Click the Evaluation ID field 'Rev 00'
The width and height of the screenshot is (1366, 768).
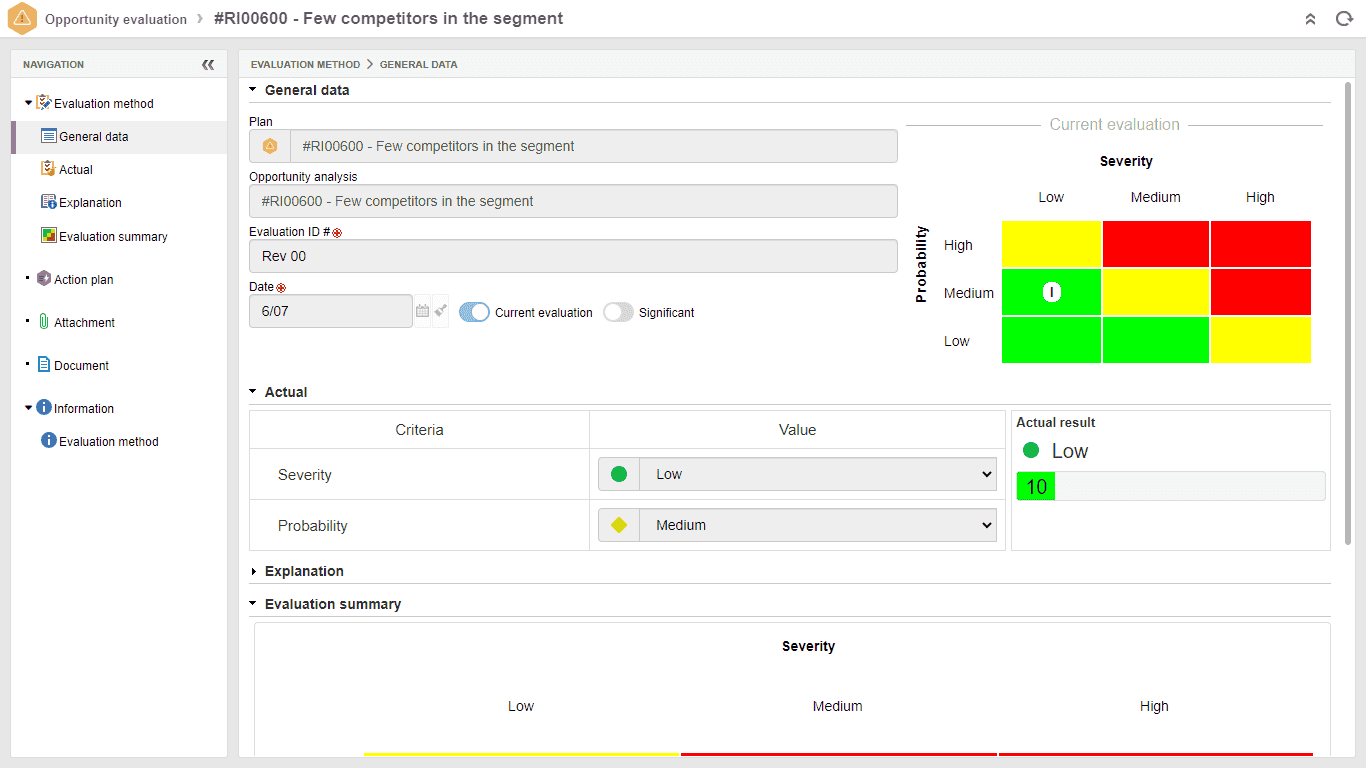(x=573, y=256)
